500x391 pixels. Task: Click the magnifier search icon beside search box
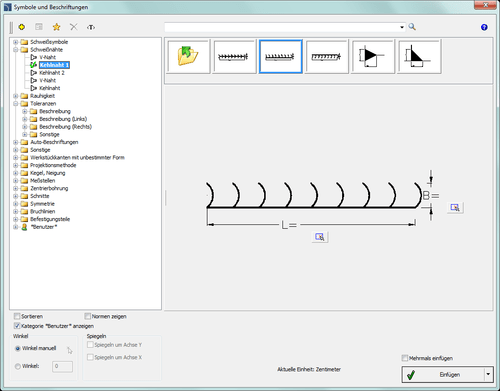click(x=412, y=27)
